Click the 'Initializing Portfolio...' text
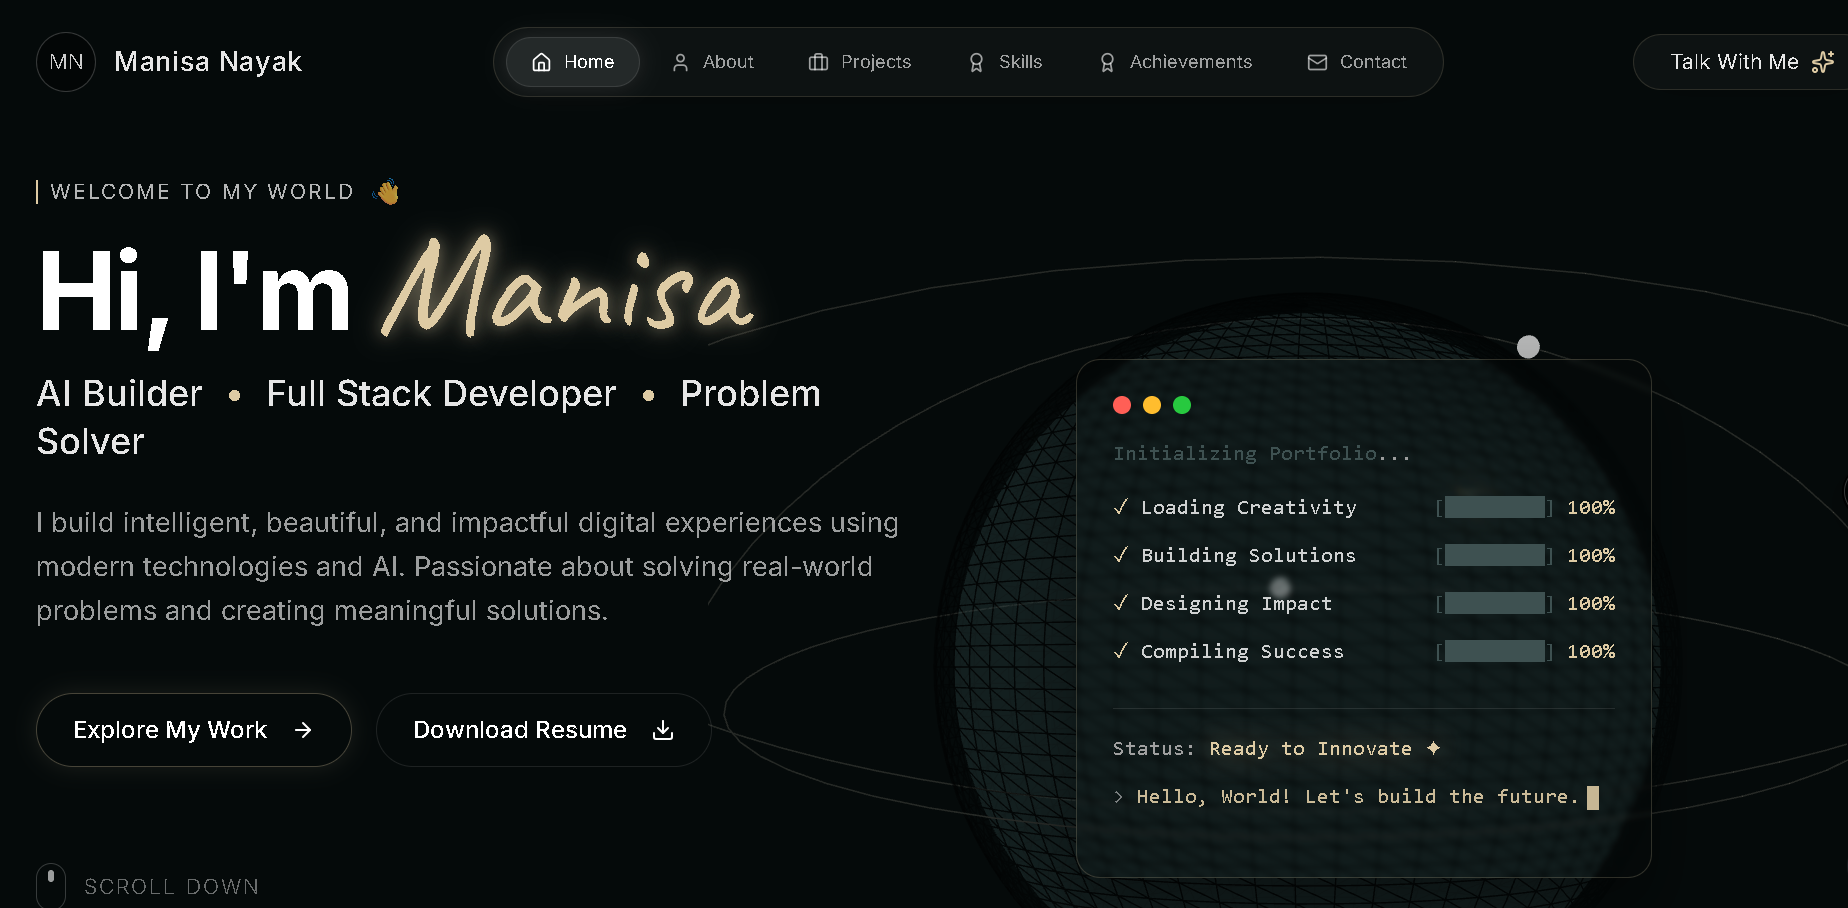Screen dimensions: 1848x908 click(1262, 454)
